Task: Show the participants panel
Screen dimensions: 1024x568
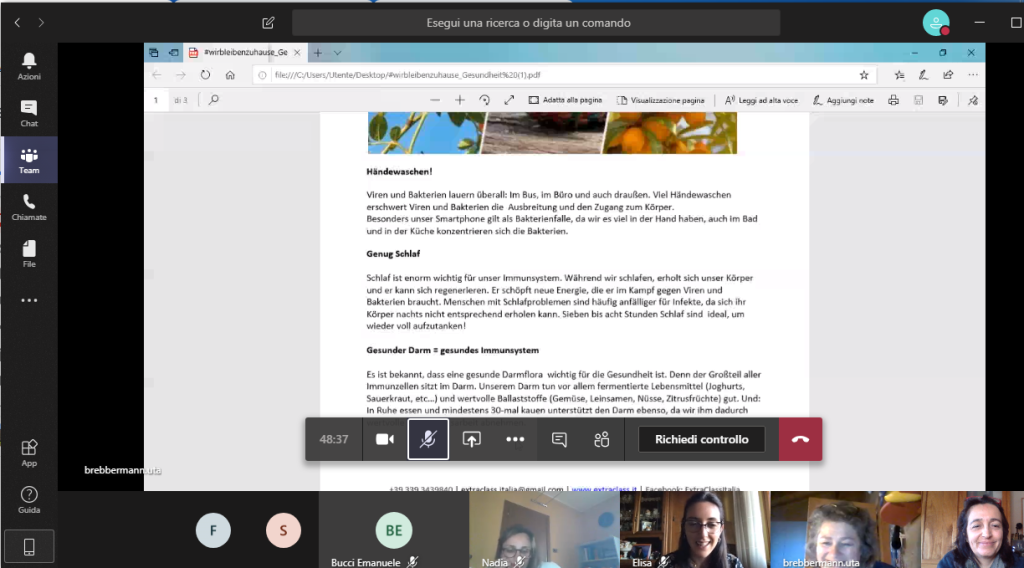Action: point(601,439)
